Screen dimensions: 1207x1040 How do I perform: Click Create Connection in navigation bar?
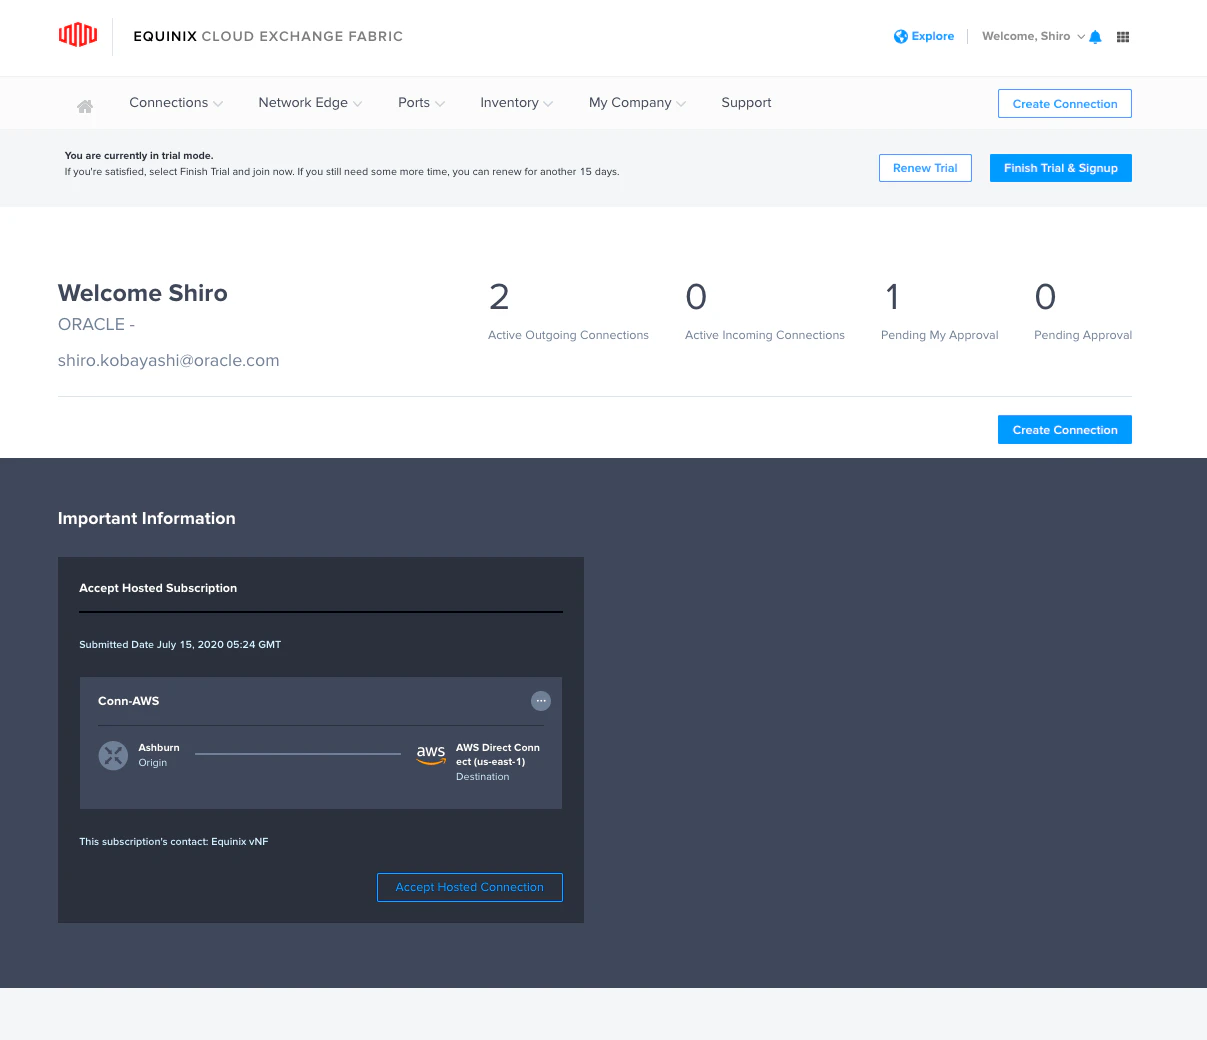pos(1065,104)
